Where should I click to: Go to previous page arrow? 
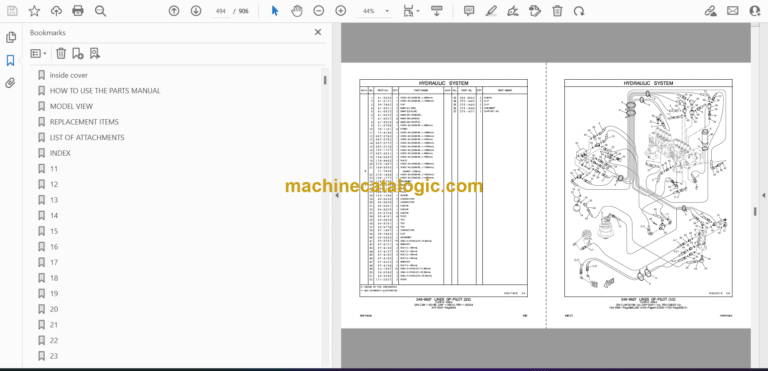[174, 11]
